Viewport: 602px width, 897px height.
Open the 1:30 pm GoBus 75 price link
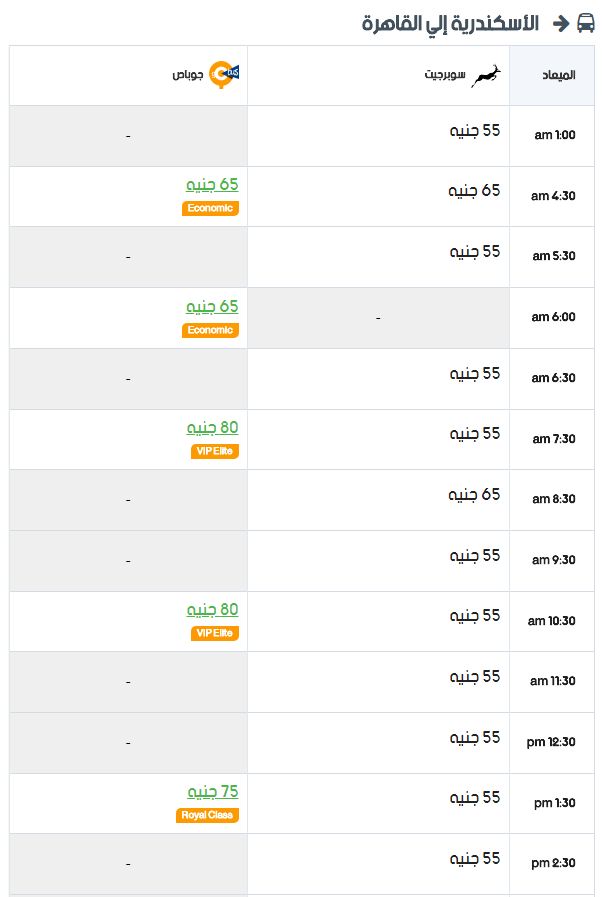pos(213,791)
